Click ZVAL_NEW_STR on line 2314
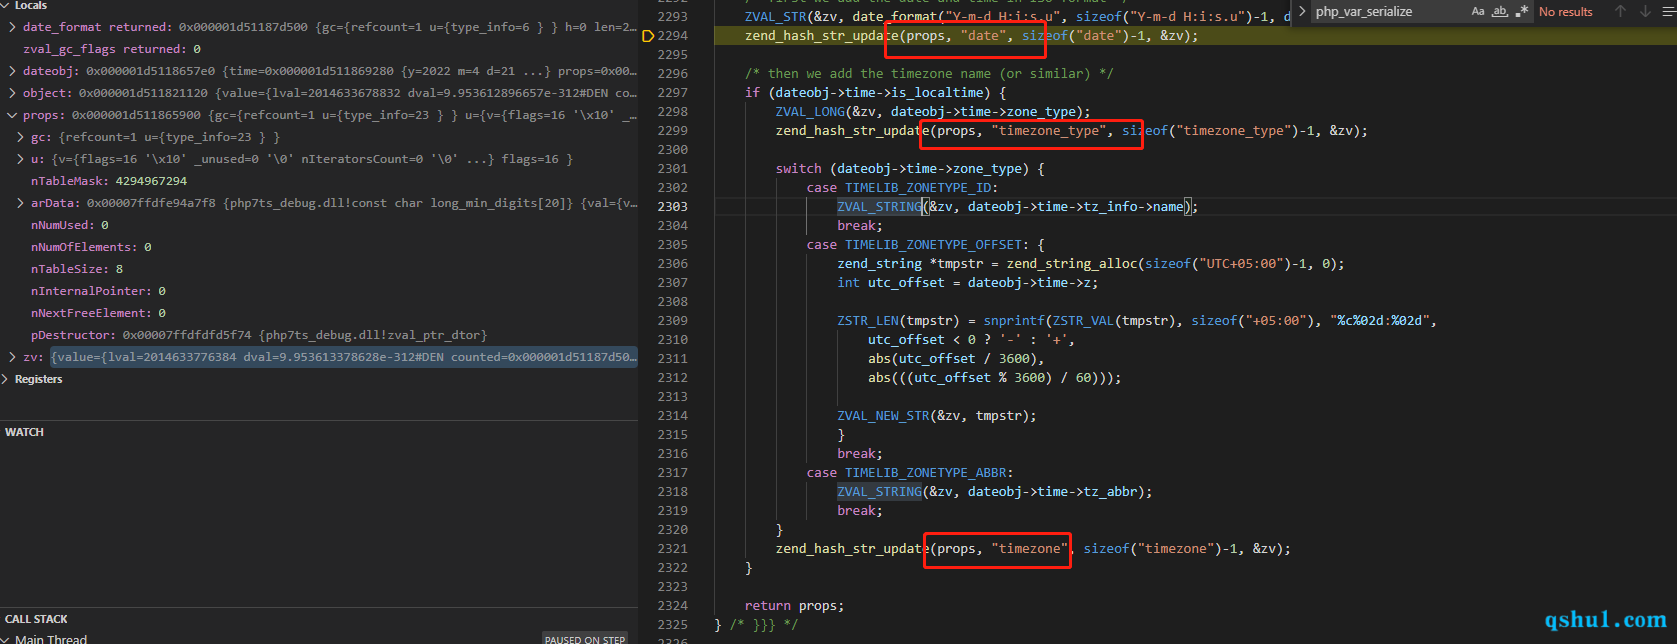 tap(883, 416)
